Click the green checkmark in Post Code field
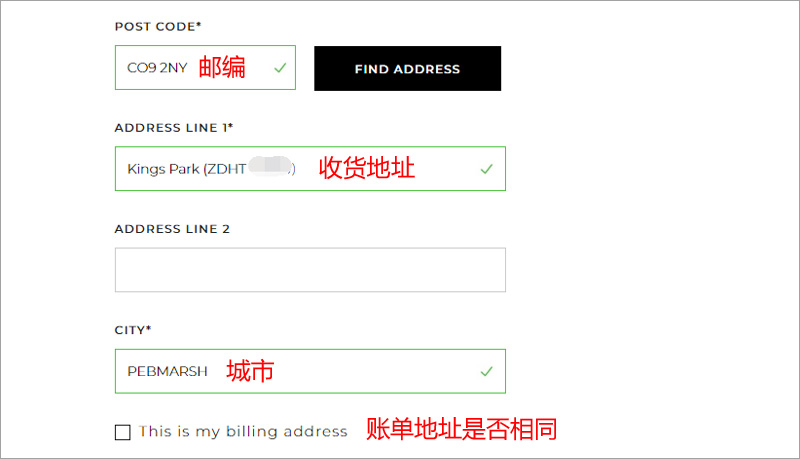Screen dimensions: 800x459 pyautogui.click(x=280, y=69)
